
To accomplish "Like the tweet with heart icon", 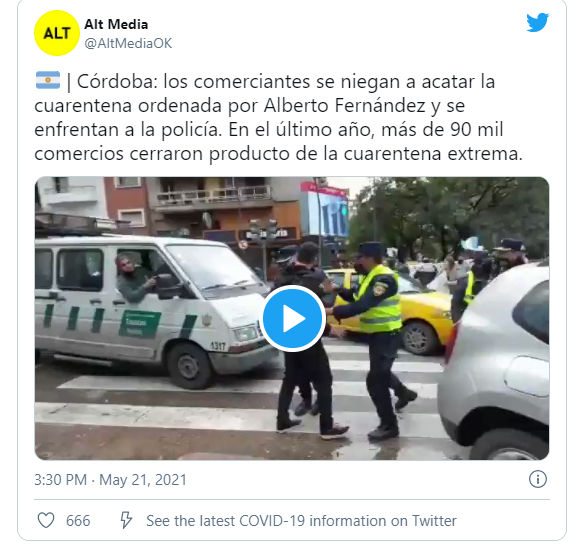I will [46, 520].
